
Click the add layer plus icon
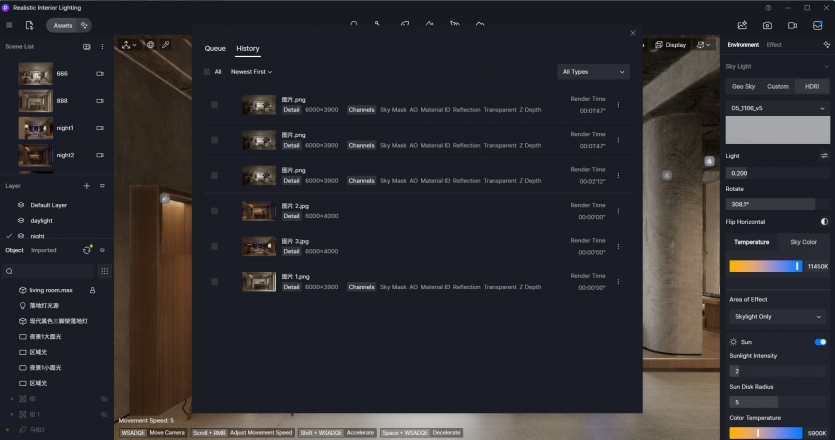click(x=87, y=186)
